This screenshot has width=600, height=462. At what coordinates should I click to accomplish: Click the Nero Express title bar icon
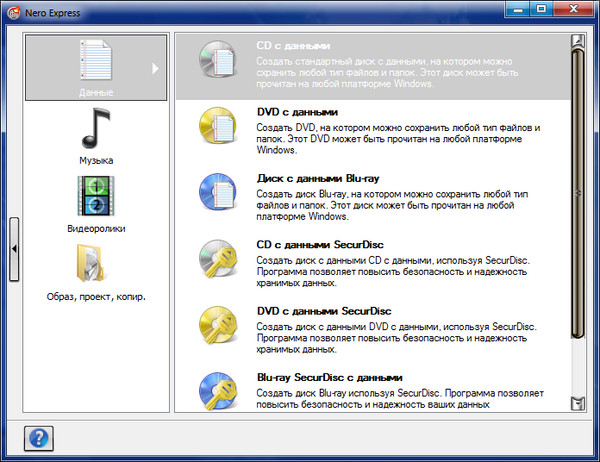coord(13,10)
